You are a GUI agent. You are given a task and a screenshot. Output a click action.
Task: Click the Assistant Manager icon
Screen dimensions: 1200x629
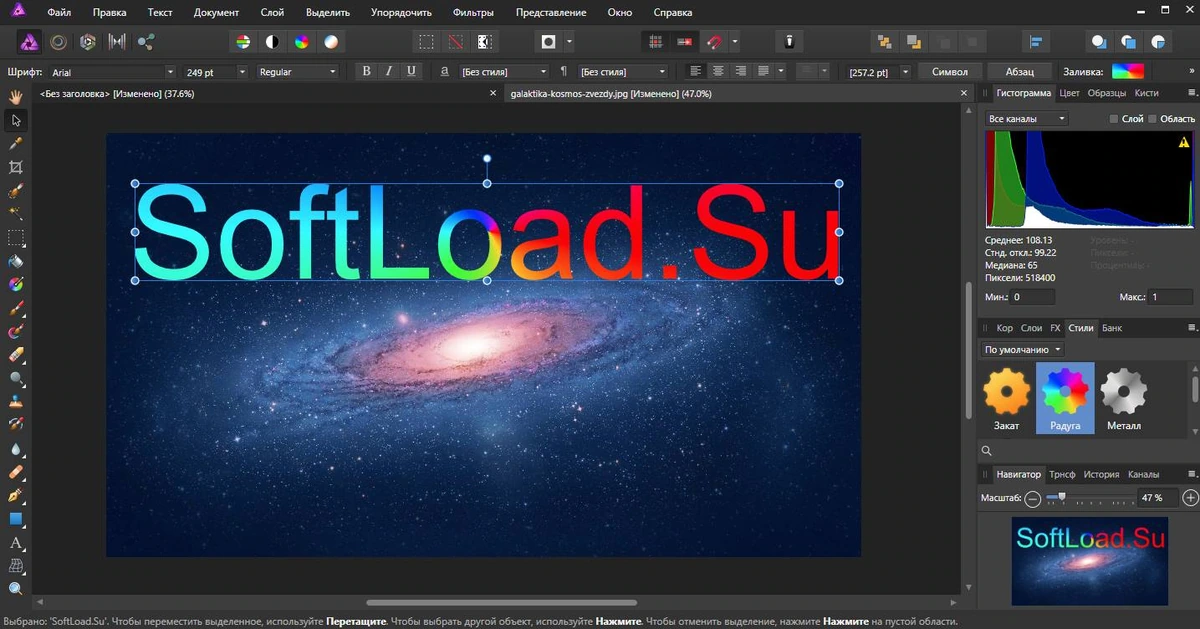(790, 42)
